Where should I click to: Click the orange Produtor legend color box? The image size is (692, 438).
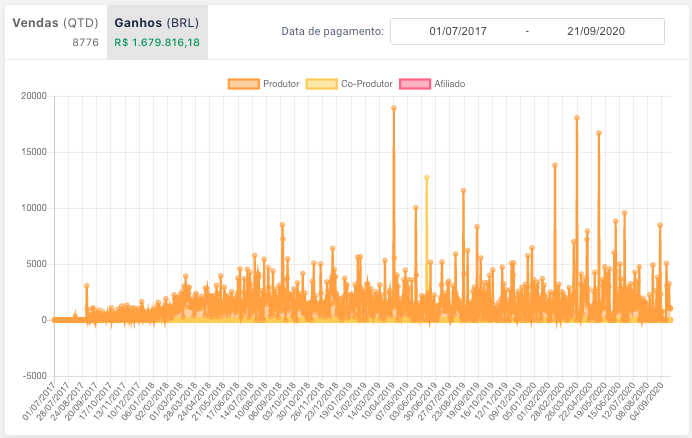click(x=243, y=84)
